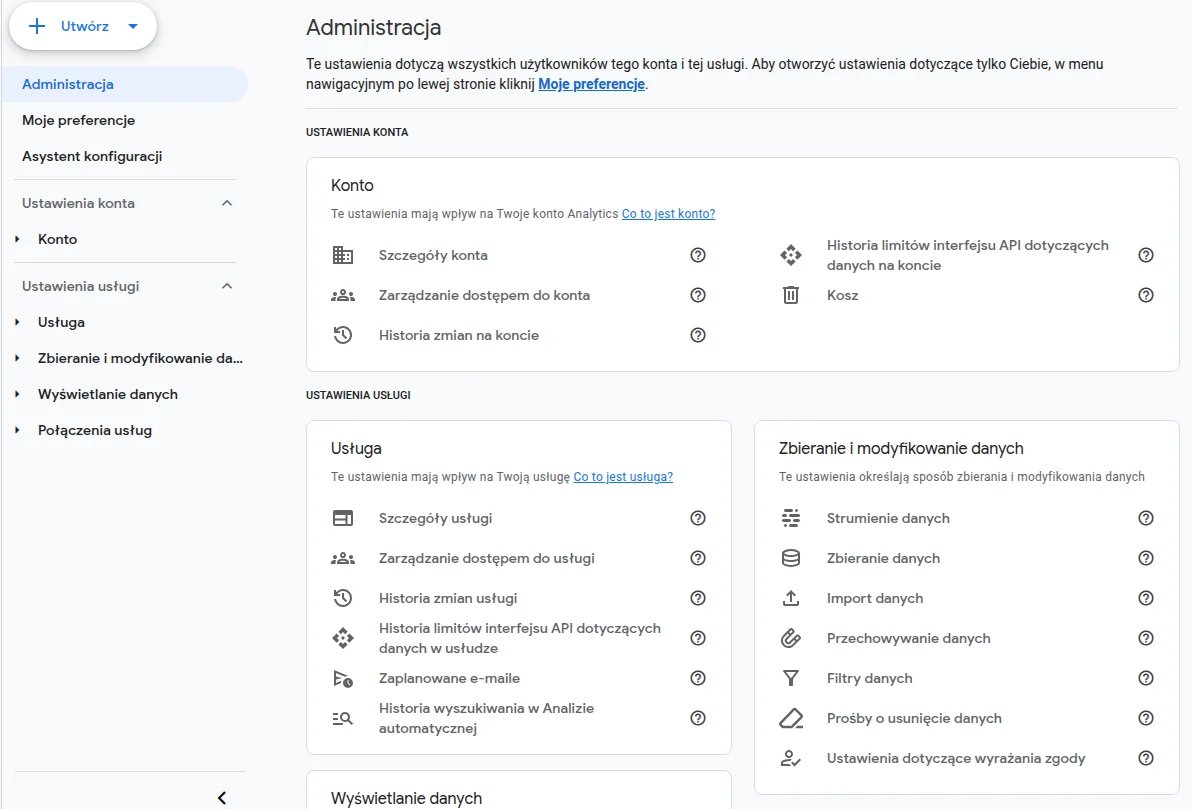Screen dimensions: 1192x809
Task: Click the Wyświetlanie danych card heading
Action: point(406,798)
